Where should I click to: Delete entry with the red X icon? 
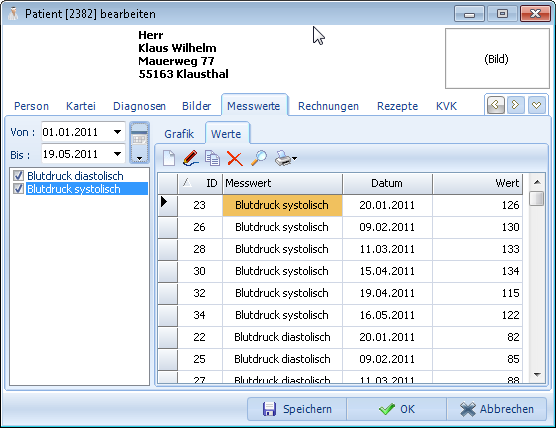coord(235,159)
